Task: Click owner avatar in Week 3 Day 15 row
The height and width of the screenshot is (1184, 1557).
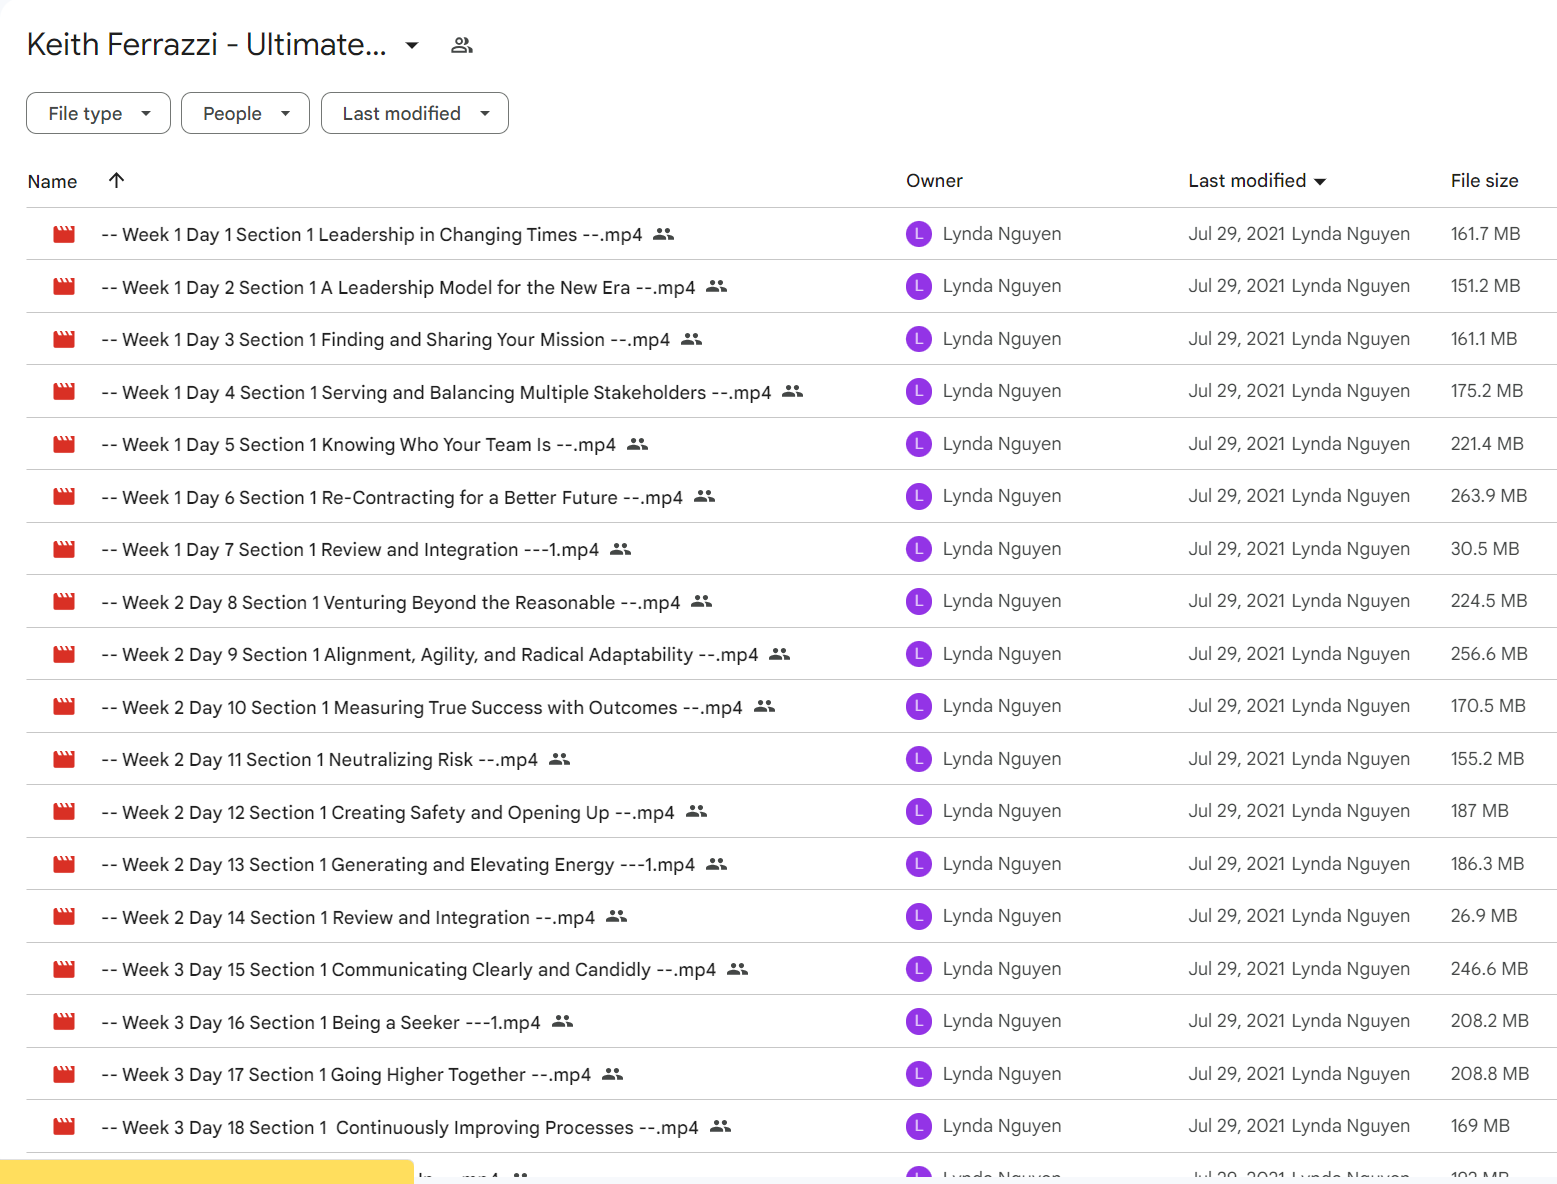Action: pyautogui.click(x=919, y=969)
